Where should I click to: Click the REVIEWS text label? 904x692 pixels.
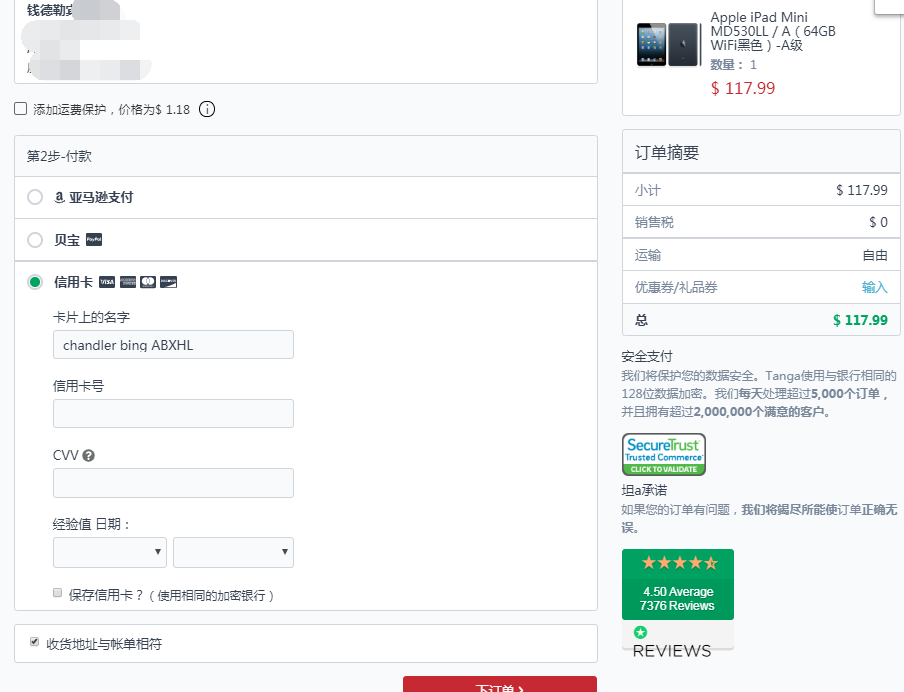point(672,651)
